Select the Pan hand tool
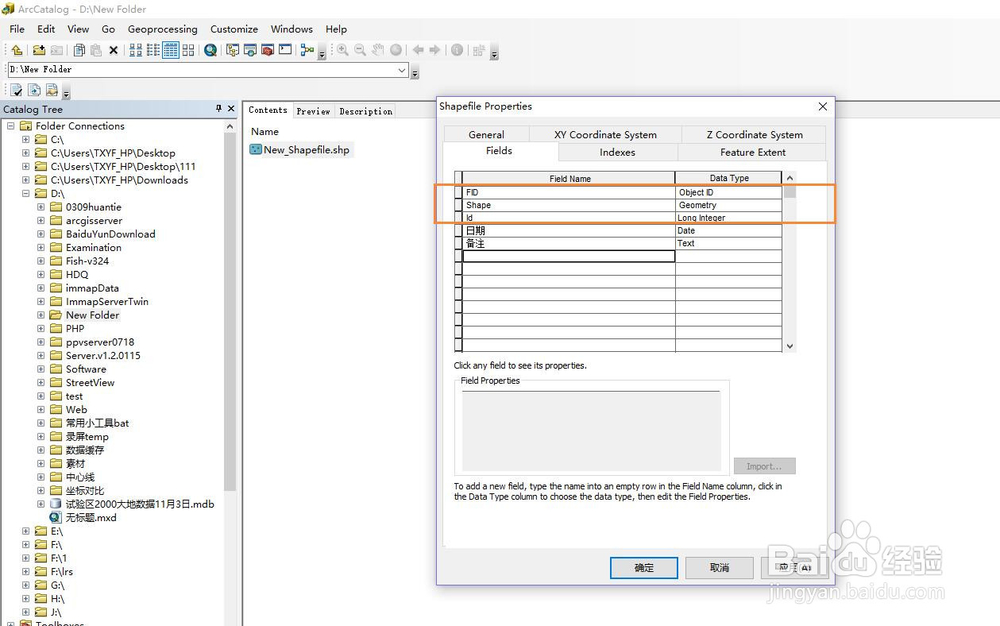Screen dimensions: 1000x626 [x=378, y=50]
